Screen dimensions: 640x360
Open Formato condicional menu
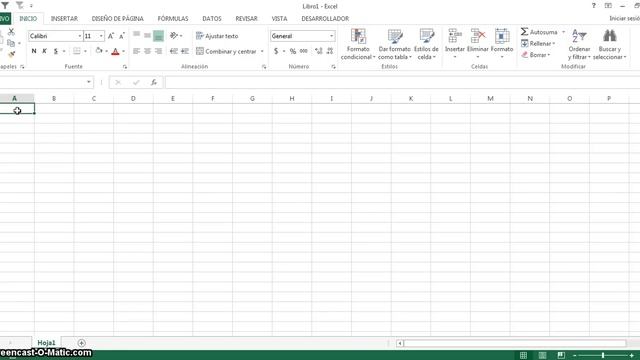(x=358, y=44)
